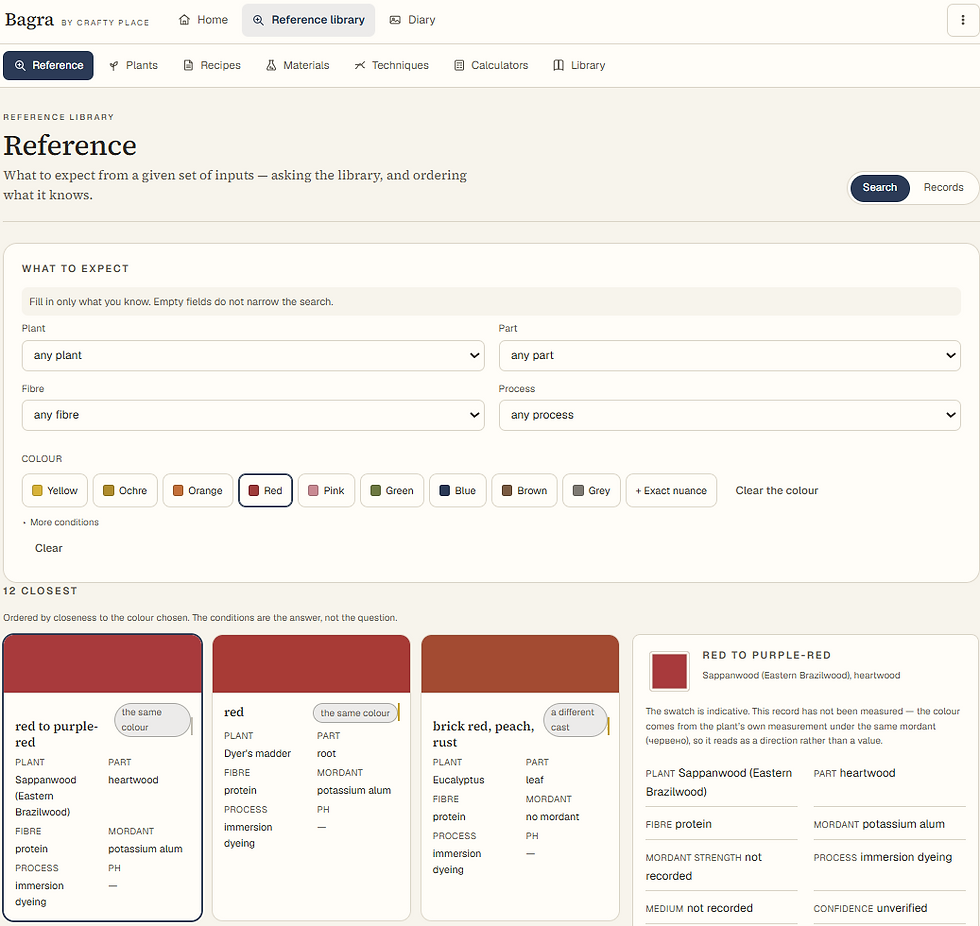Image resolution: width=980 pixels, height=926 pixels.
Task: Go to the Library section
Action: [x=579, y=66]
